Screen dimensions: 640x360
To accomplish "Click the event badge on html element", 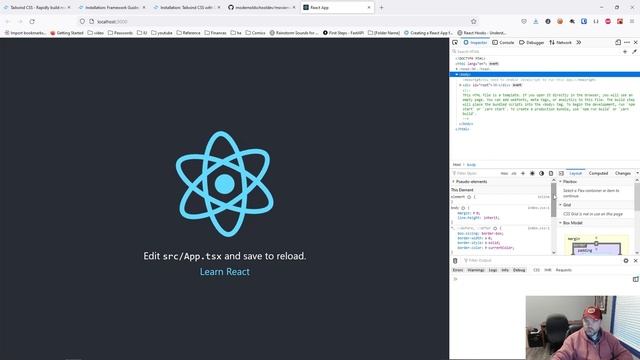I will click(494, 64).
